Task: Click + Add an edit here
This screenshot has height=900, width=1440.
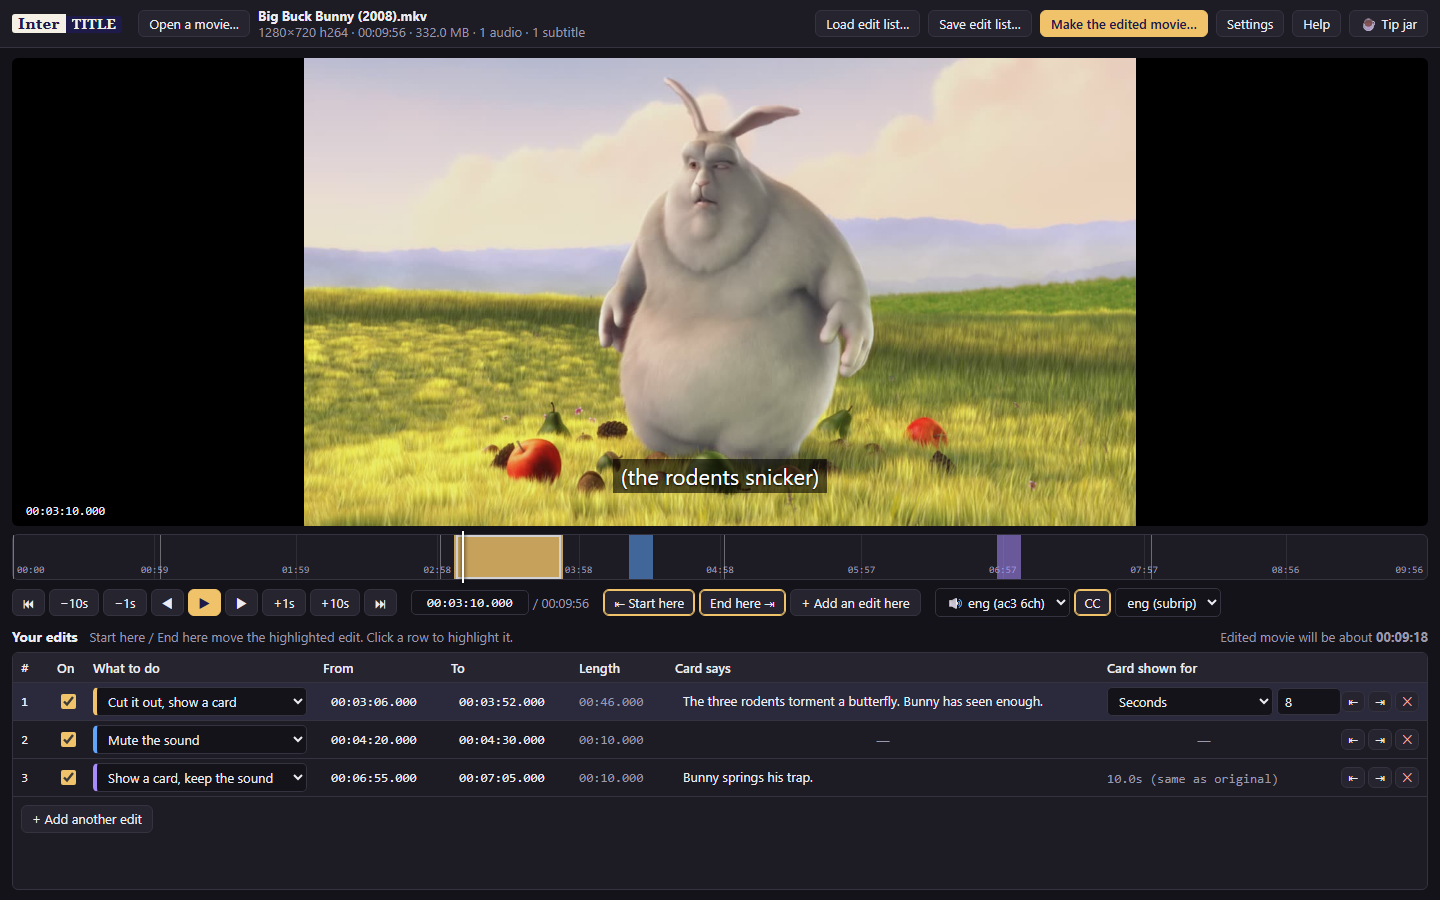Action: click(856, 603)
